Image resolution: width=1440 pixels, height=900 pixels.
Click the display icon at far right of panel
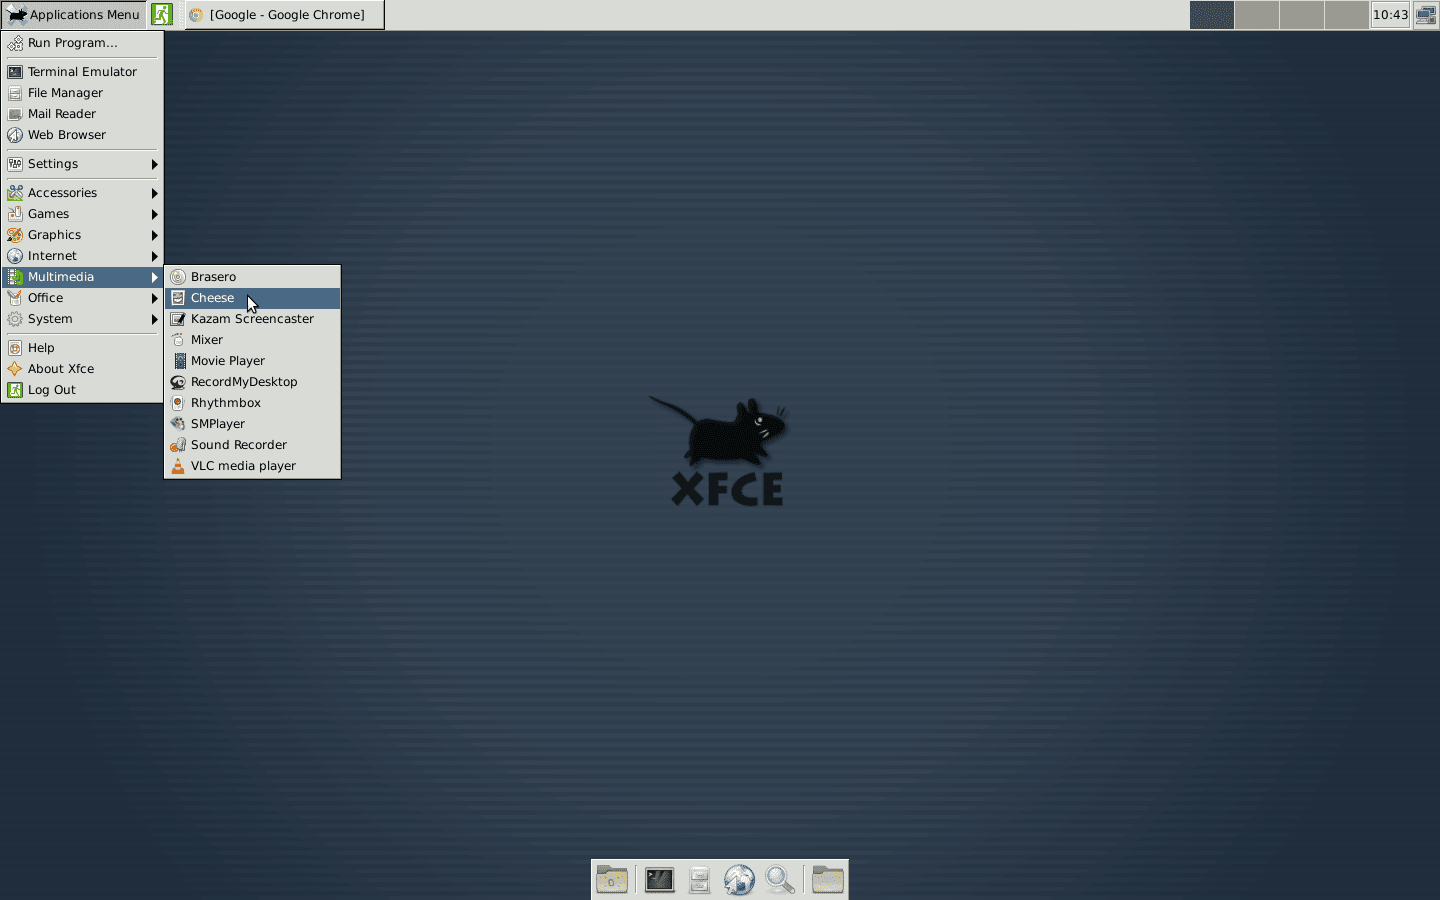pyautogui.click(x=1426, y=15)
